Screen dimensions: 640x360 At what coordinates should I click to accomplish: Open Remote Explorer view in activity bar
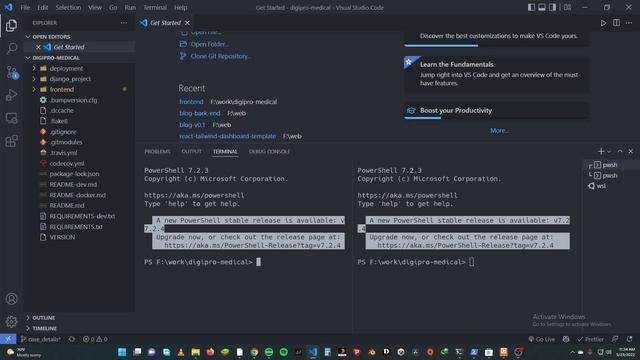(11, 118)
